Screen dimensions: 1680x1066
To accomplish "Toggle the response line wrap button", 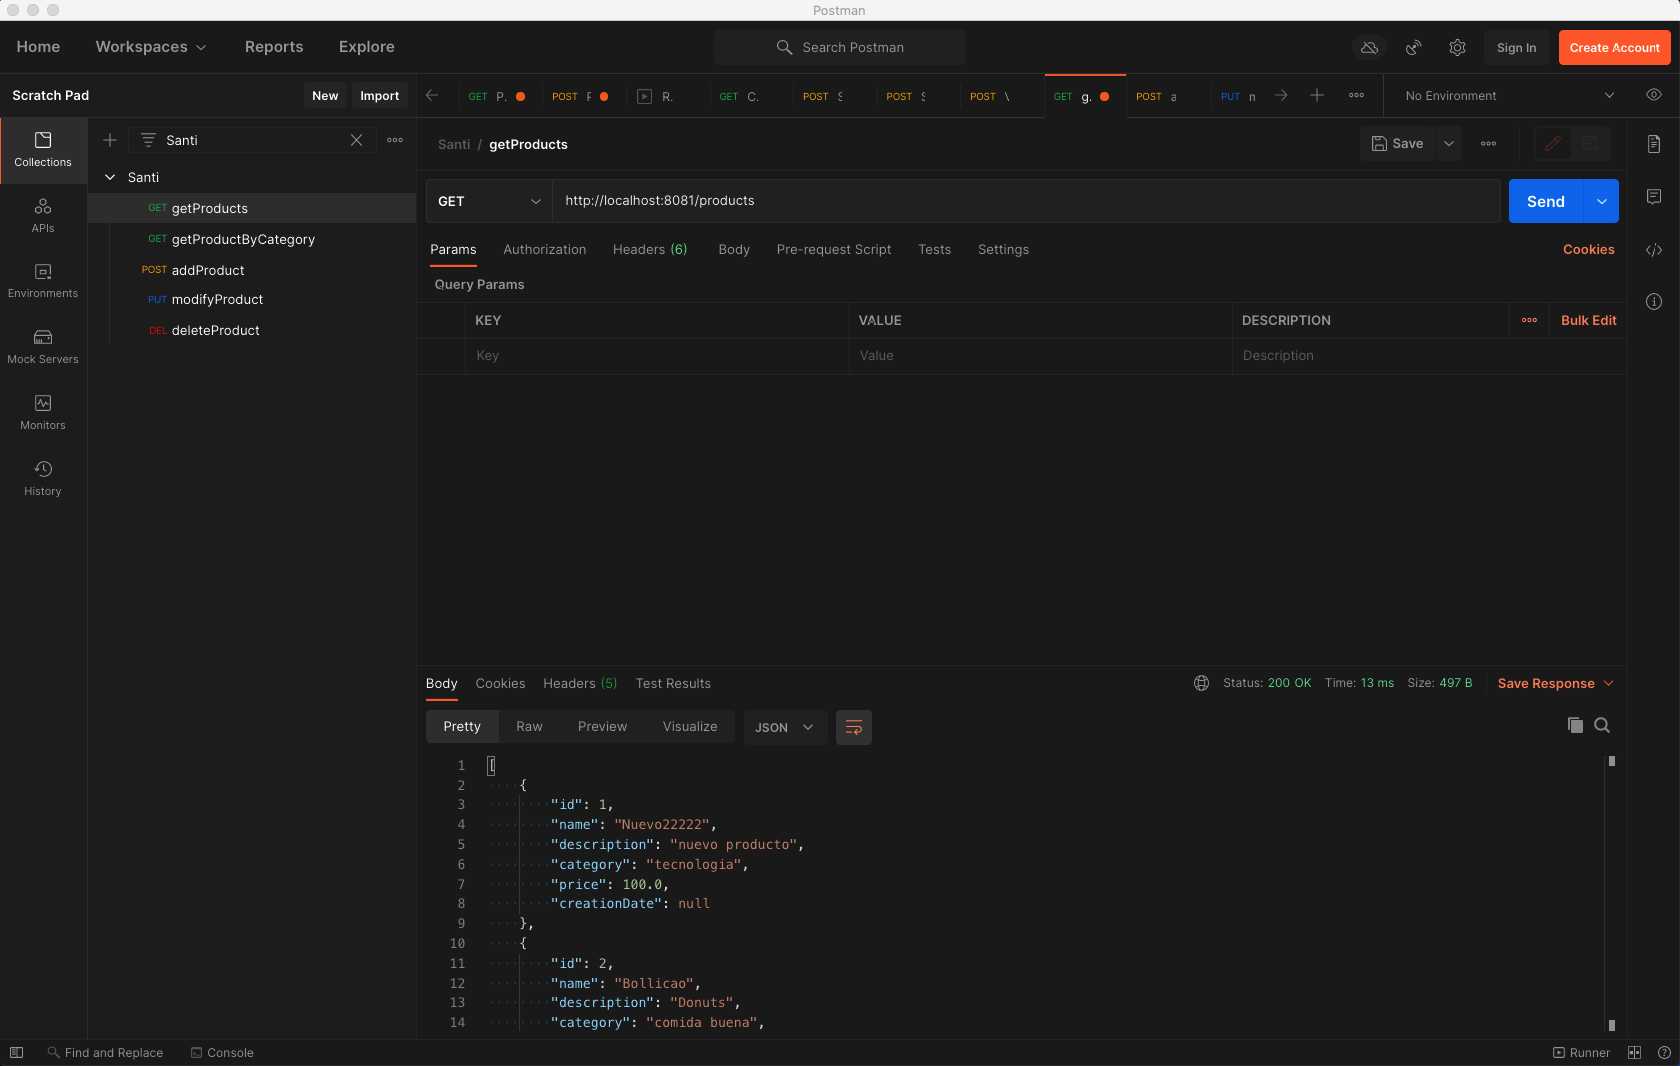I will [853, 728].
